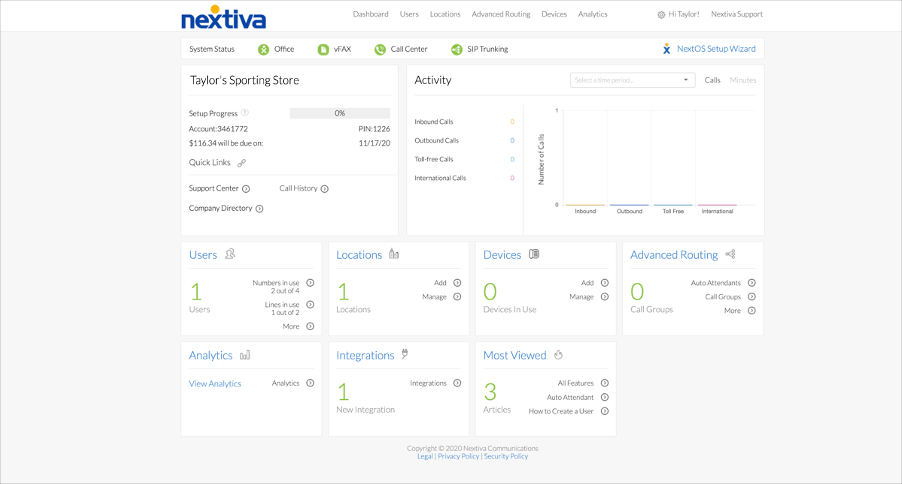This screenshot has width=902, height=484.
Task: Open Analytics in the top navigation
Action: [x=592, y=14]
